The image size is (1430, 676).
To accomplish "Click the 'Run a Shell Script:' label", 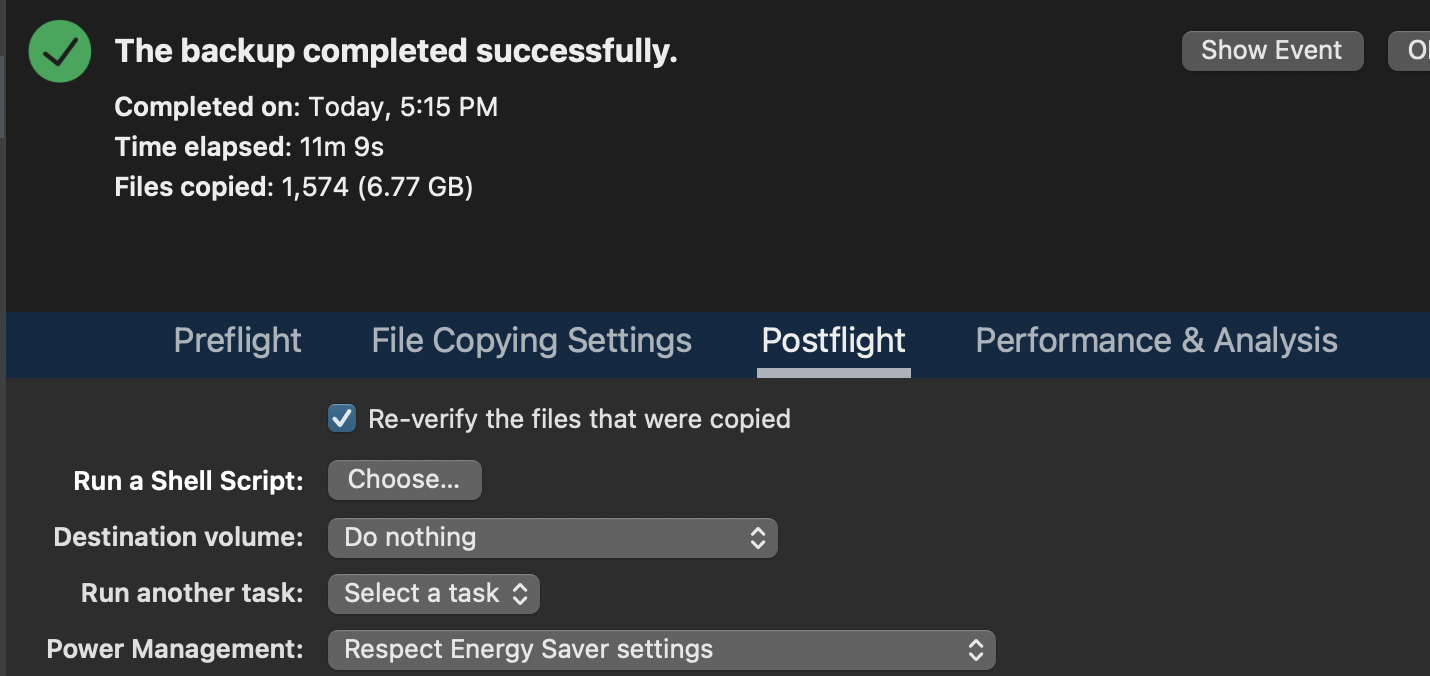I will (188, 481).
